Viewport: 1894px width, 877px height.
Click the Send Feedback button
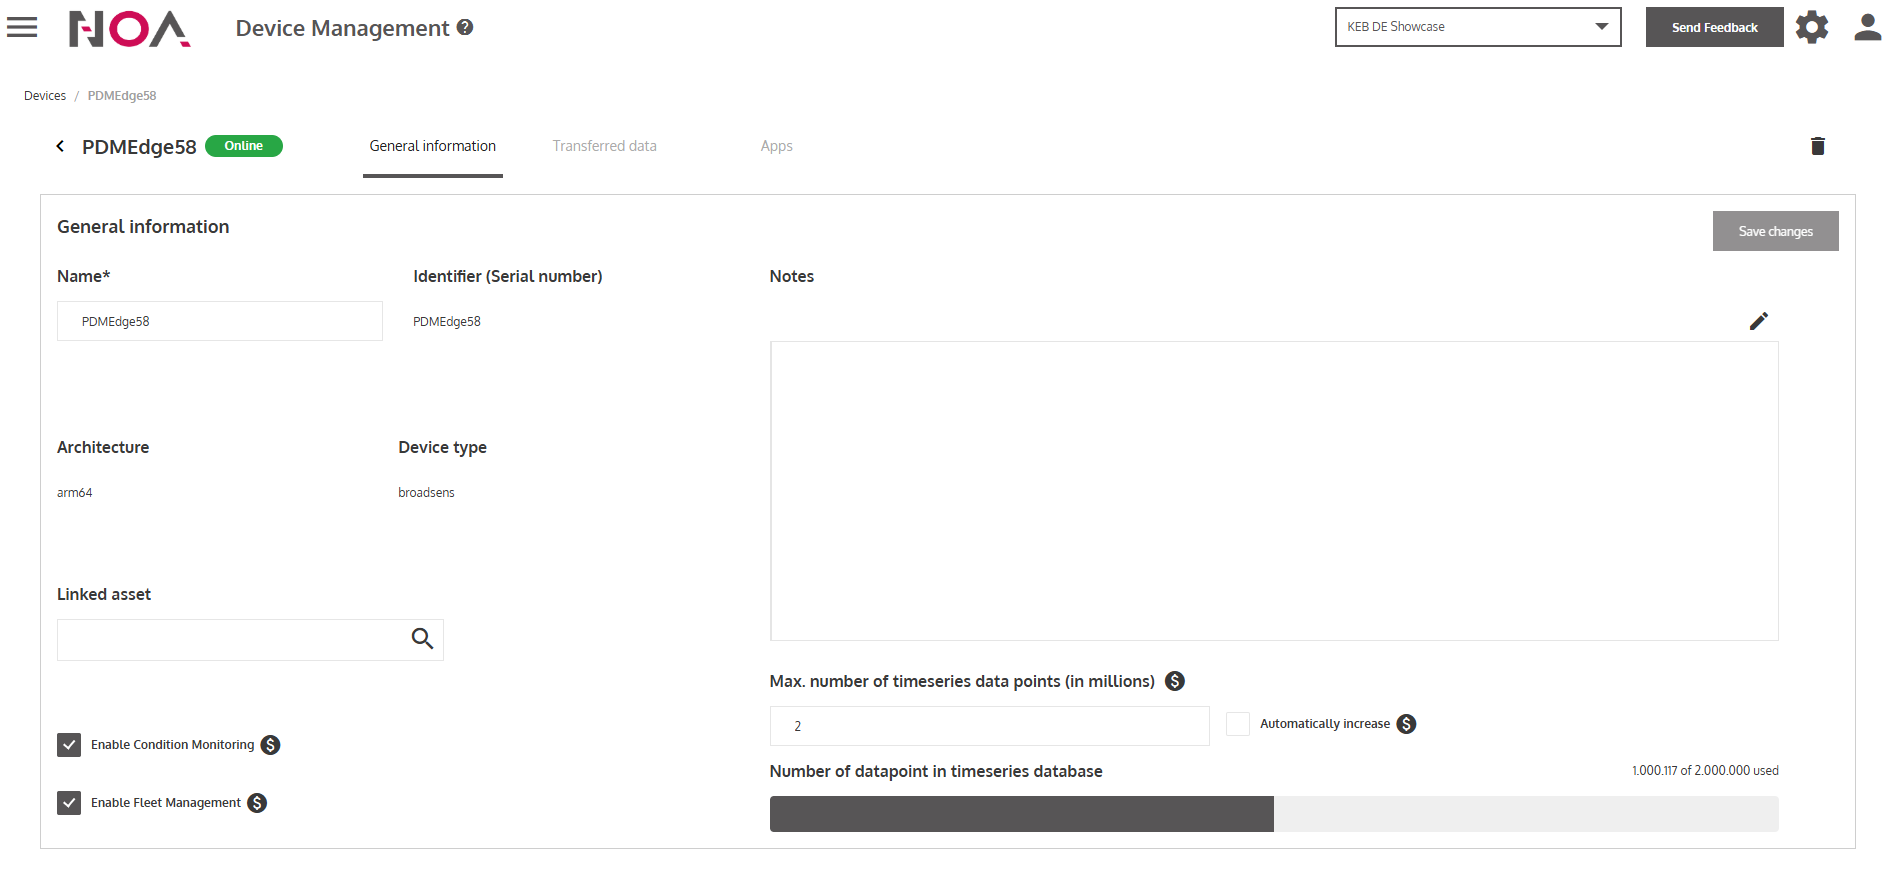(1714, 27)
